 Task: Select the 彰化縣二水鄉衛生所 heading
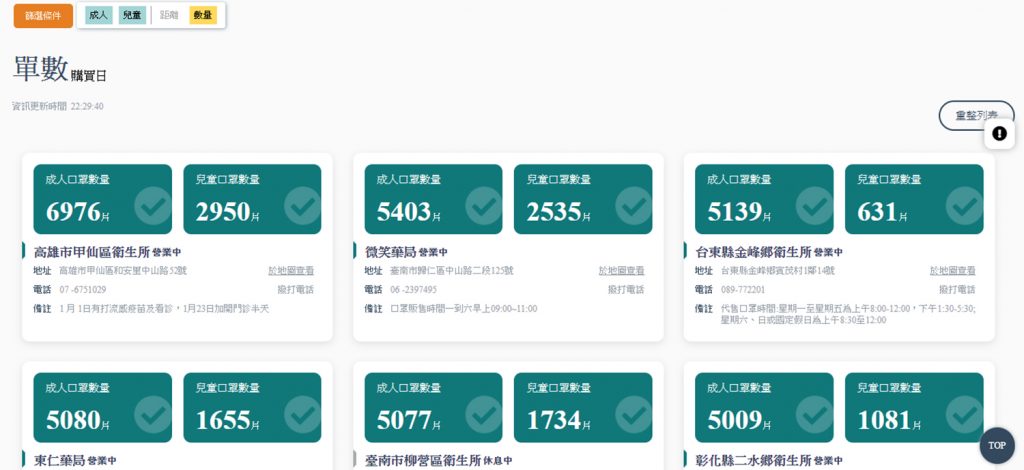click(753, 461)
